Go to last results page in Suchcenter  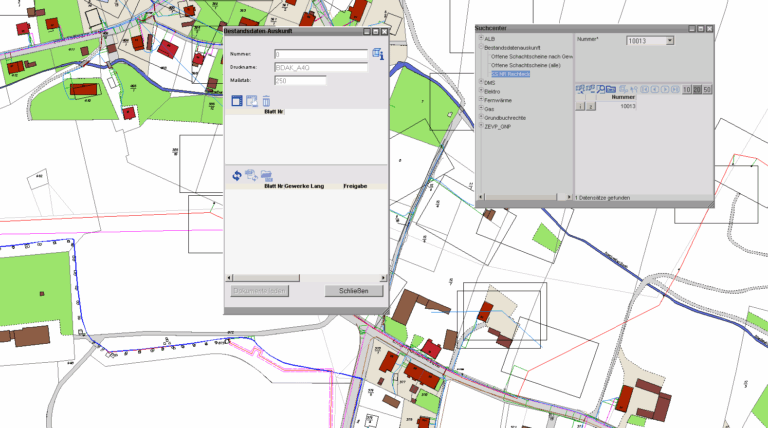point(675,89)
